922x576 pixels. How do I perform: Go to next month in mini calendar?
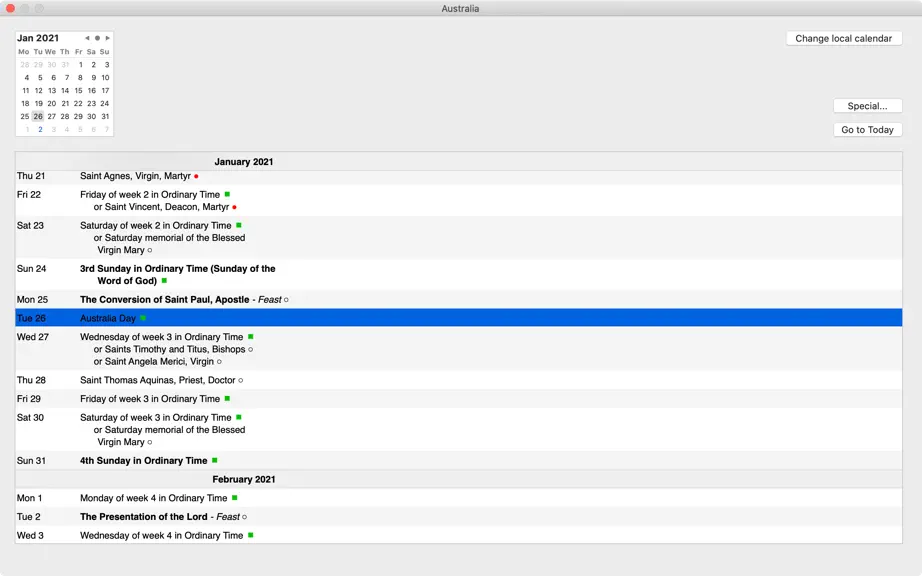(108, 38)
